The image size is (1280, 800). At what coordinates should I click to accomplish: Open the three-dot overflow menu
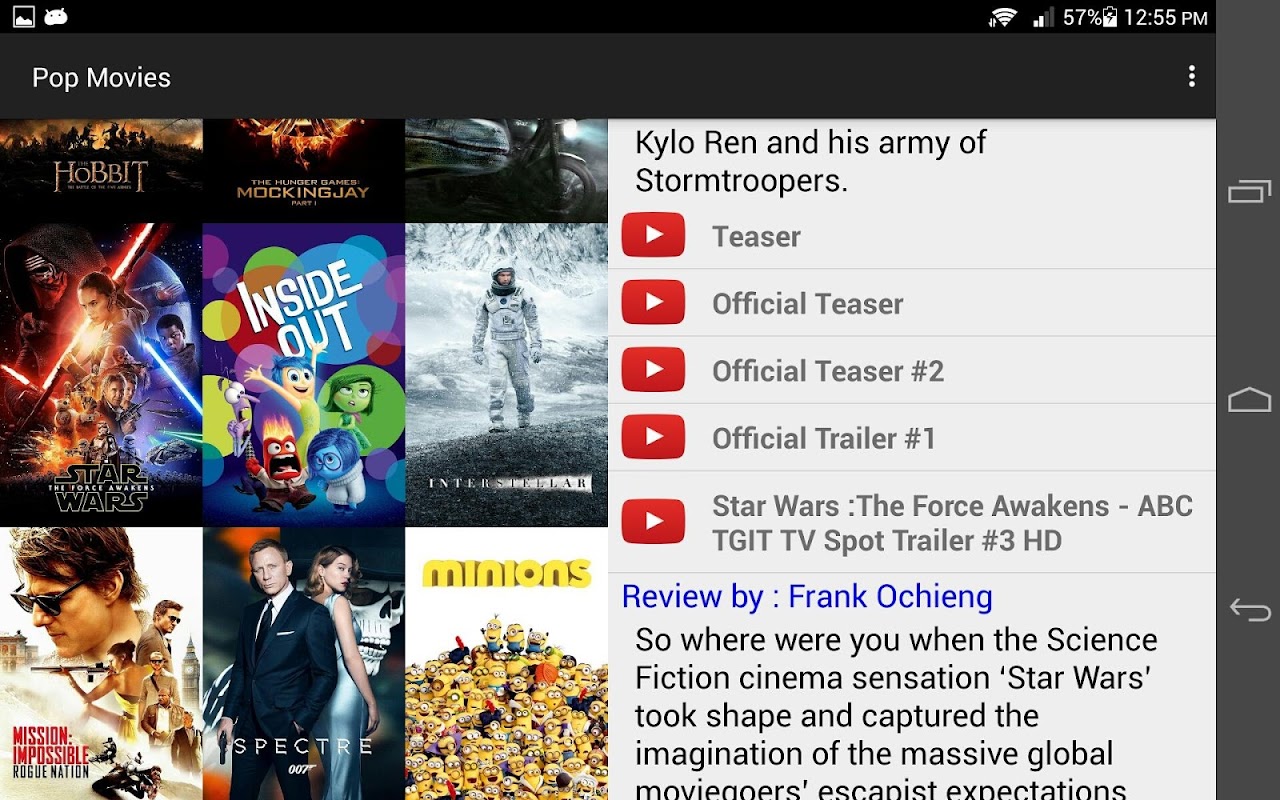[x=1191, y=77]
